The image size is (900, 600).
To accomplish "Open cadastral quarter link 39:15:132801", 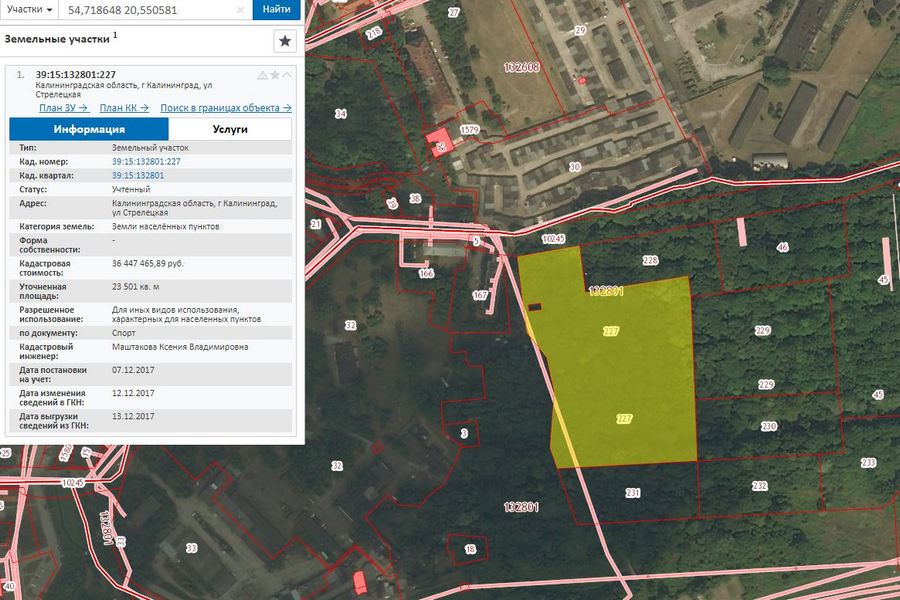I will pyautogui.click(x=138, y=175).
